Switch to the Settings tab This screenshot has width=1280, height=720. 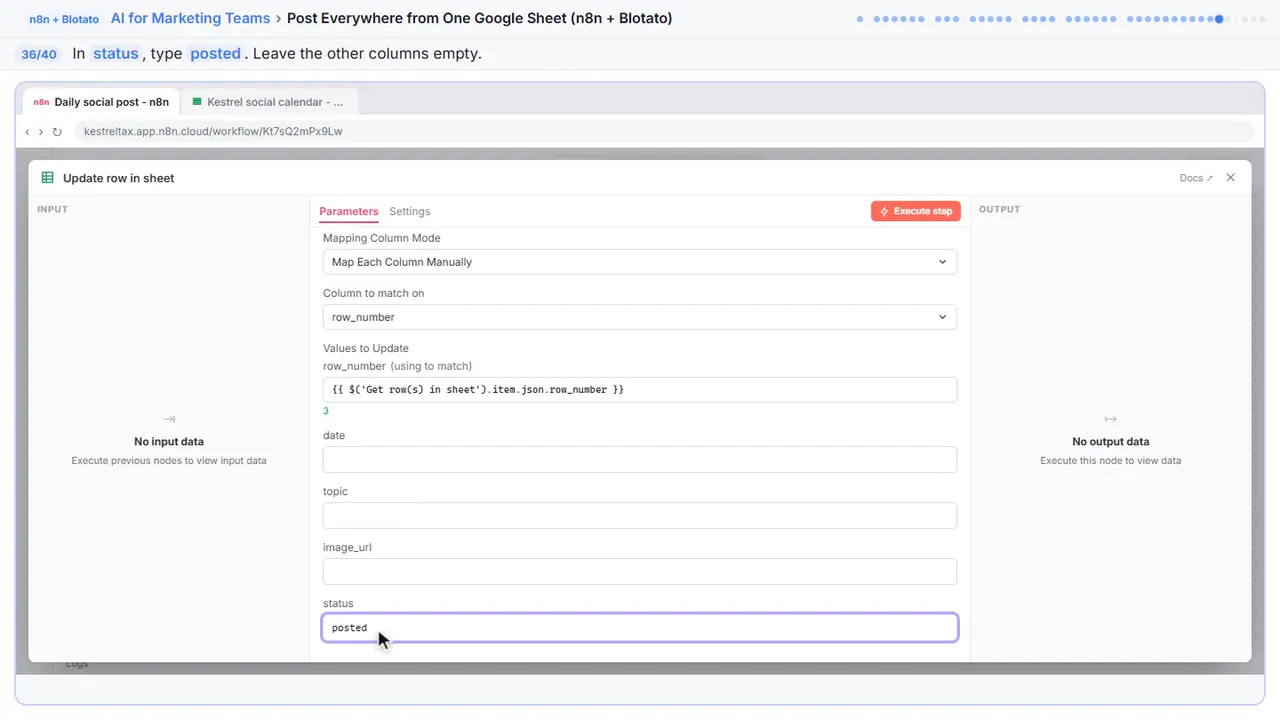[x=409, y=211]
